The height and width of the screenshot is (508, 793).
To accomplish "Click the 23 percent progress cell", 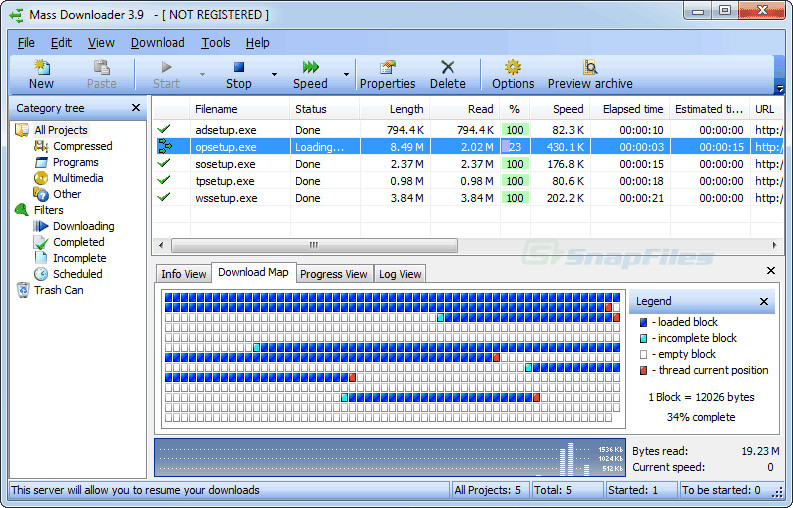I will pos(515,147).
